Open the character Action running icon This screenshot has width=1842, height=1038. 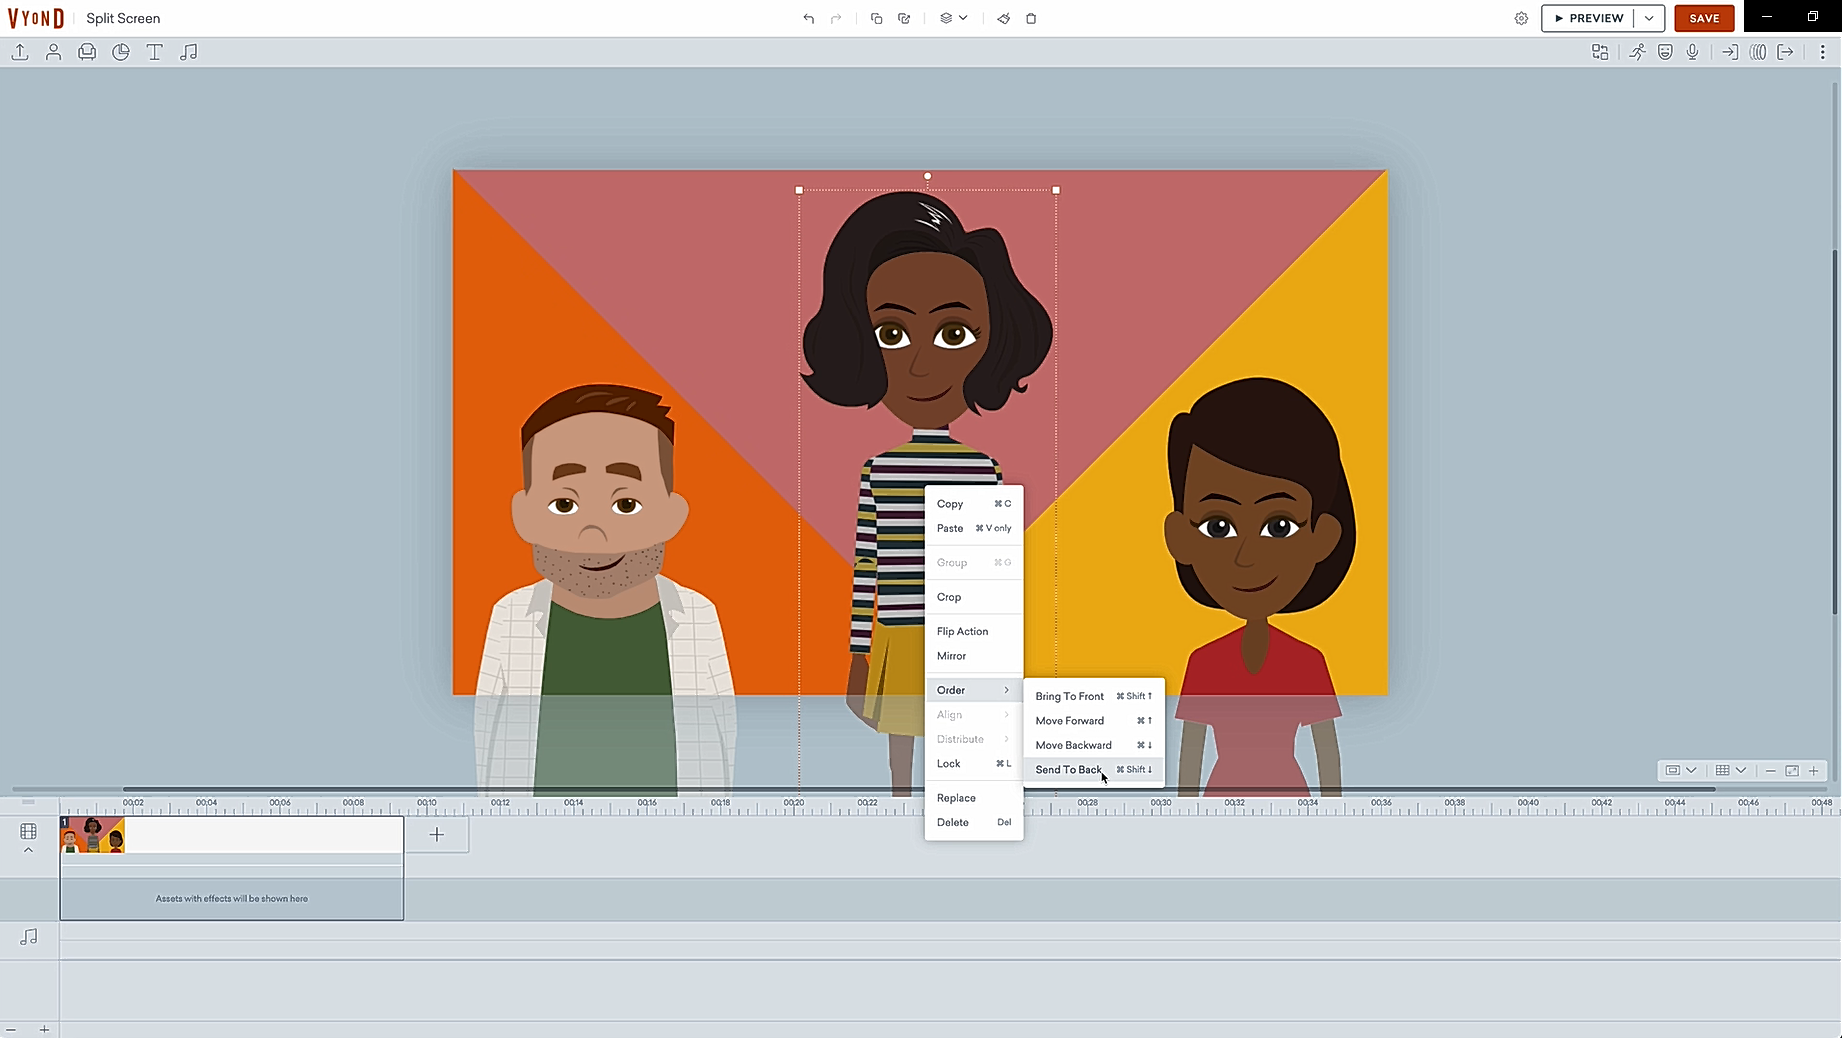click(1636, 52)
